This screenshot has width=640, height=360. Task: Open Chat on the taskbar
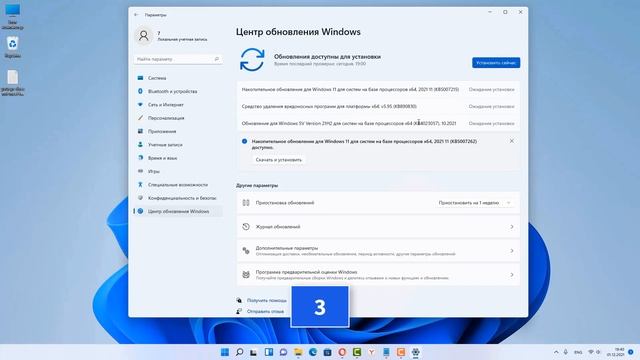click(283, 352)
